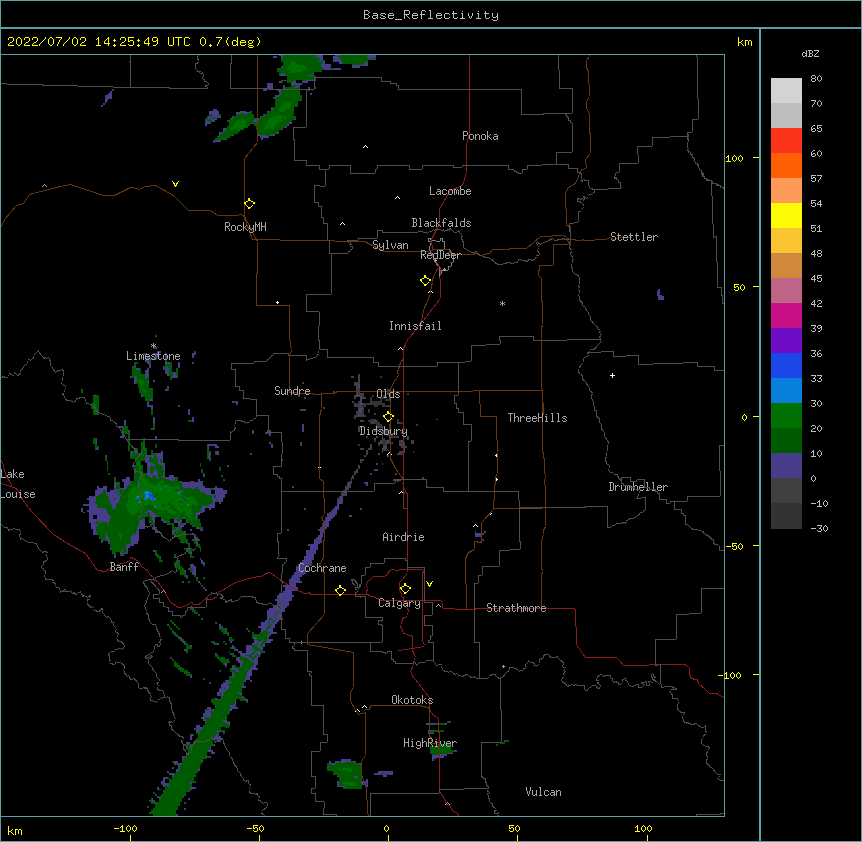This screenshot has width=862, height=842.
Task: Click the Red Deer city label
Action: tap(440, 255)
